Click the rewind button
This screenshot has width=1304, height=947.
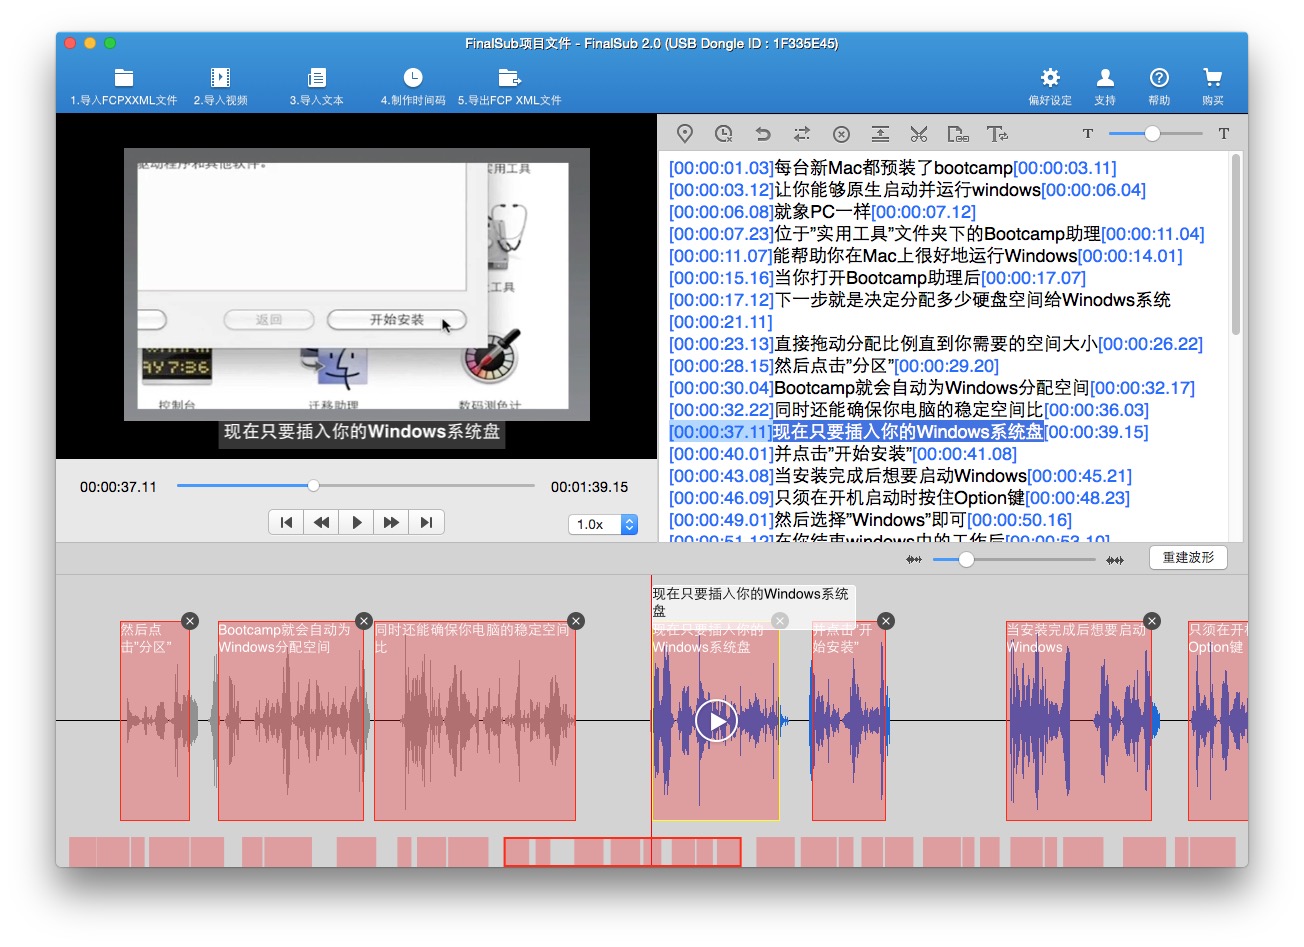pos(321,522)
